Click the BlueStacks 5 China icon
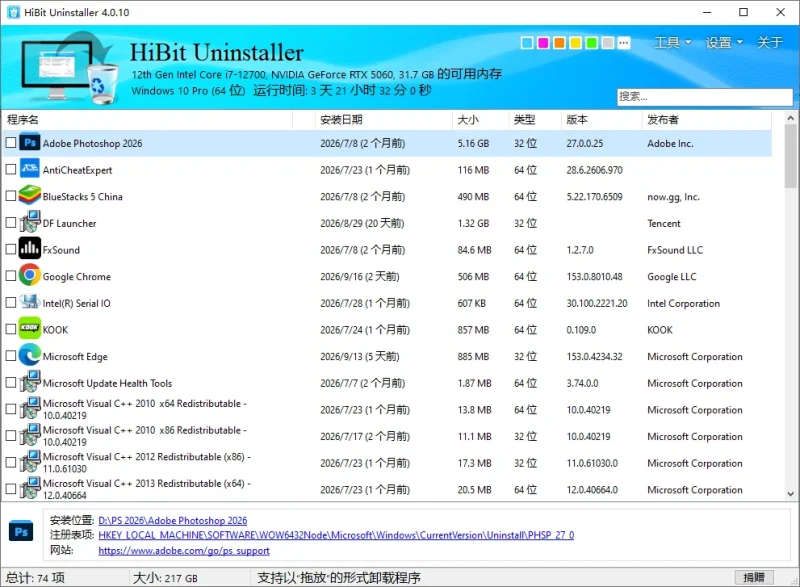The width and height of the screenshot is (800, 587). point(30,196)
